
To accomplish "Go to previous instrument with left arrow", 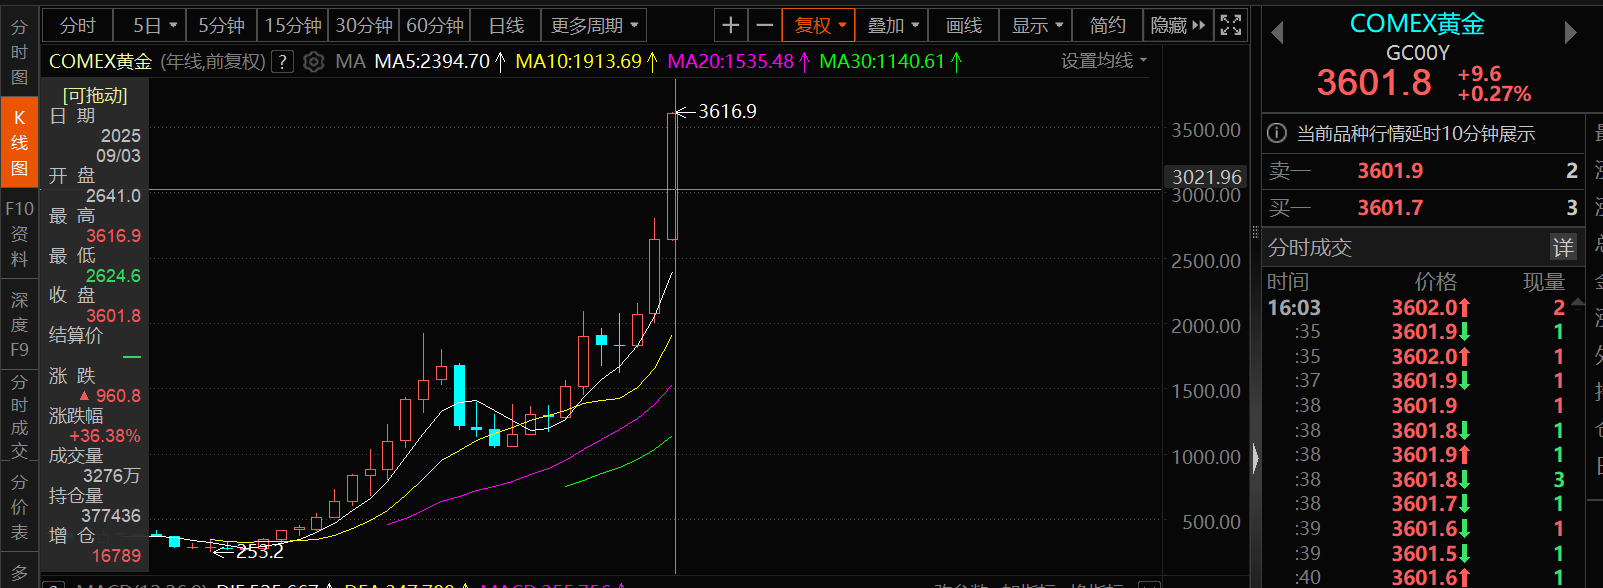I will (1277, 33).
